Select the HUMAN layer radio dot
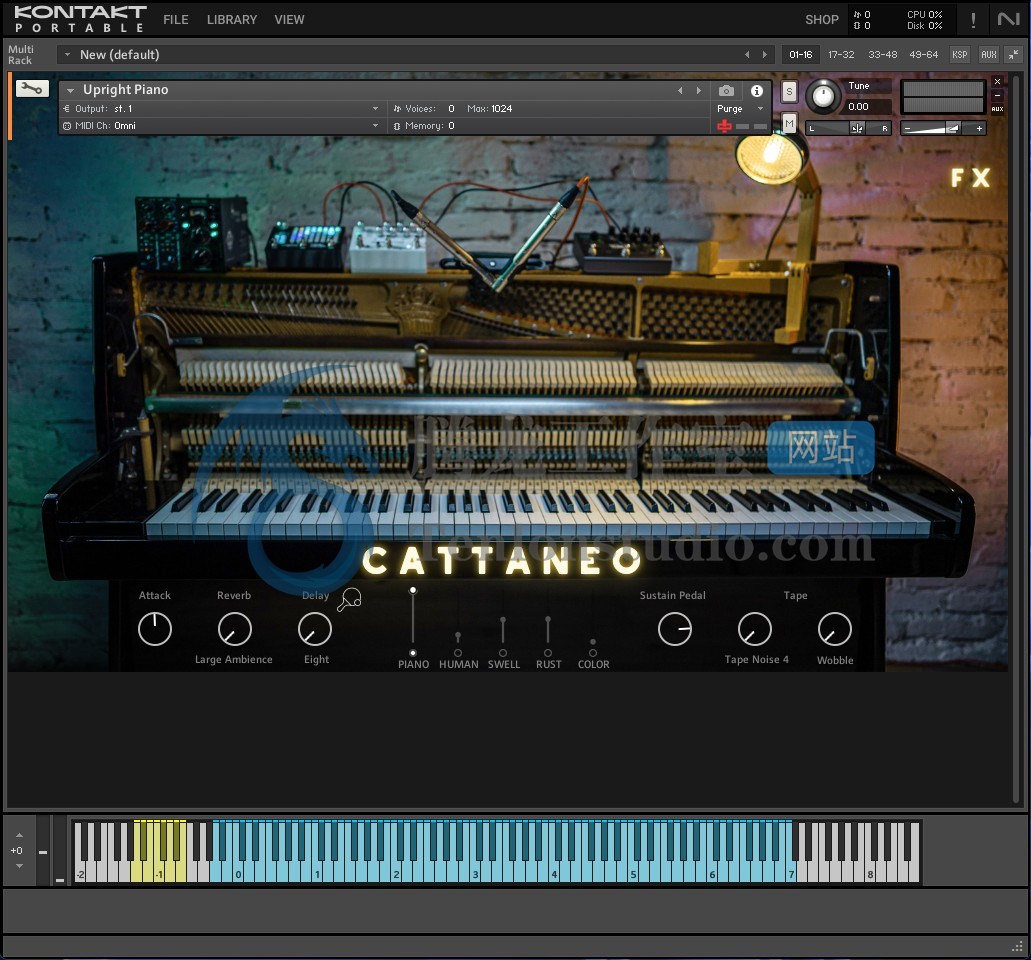Screen dimensions: 1031x960 [x=458, y=653]
